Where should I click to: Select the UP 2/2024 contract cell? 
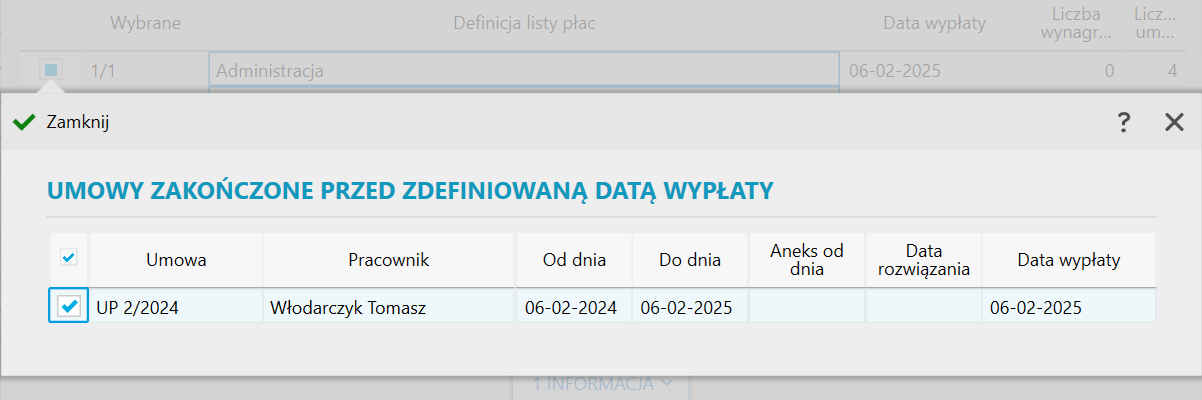click(176, 308)
